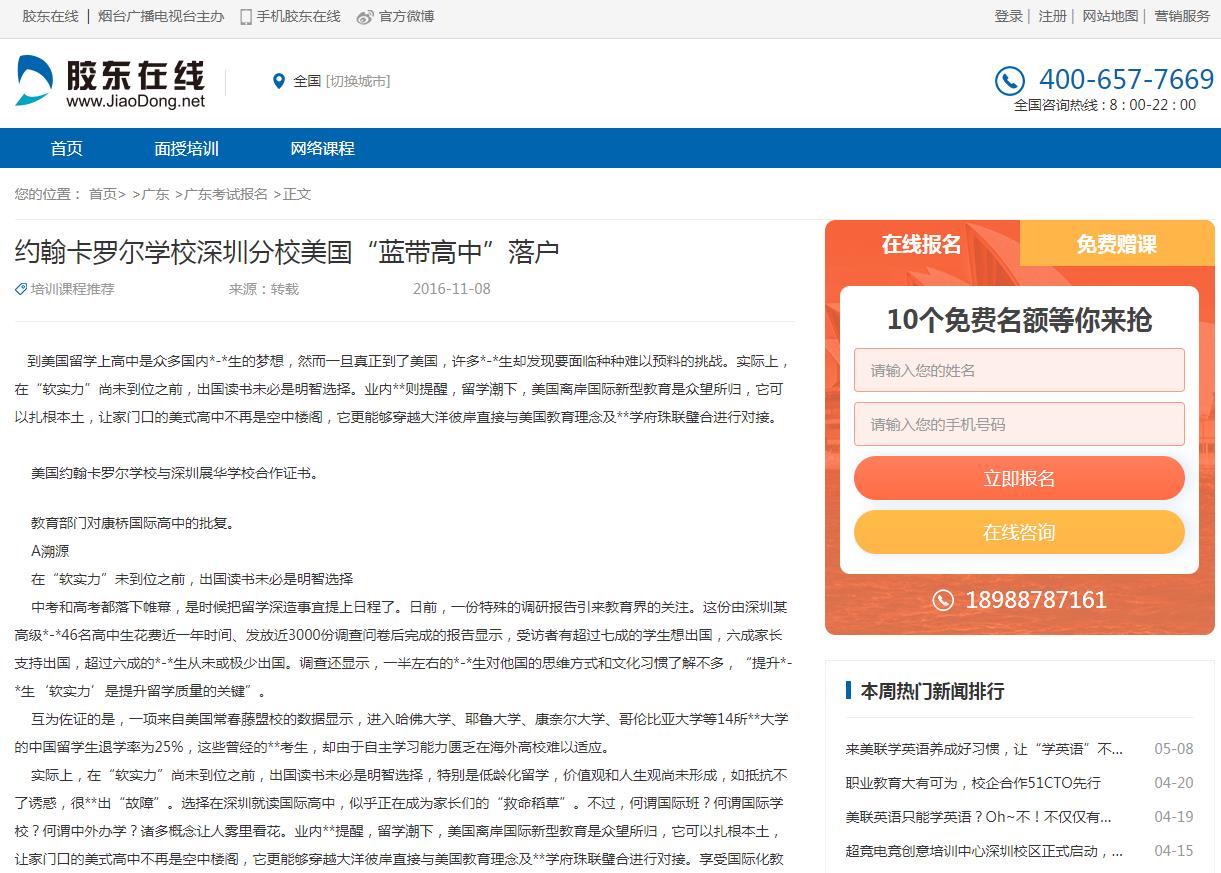
Task: Focus the 请输入您的姓名 input field
Action: coord(1019,370)
